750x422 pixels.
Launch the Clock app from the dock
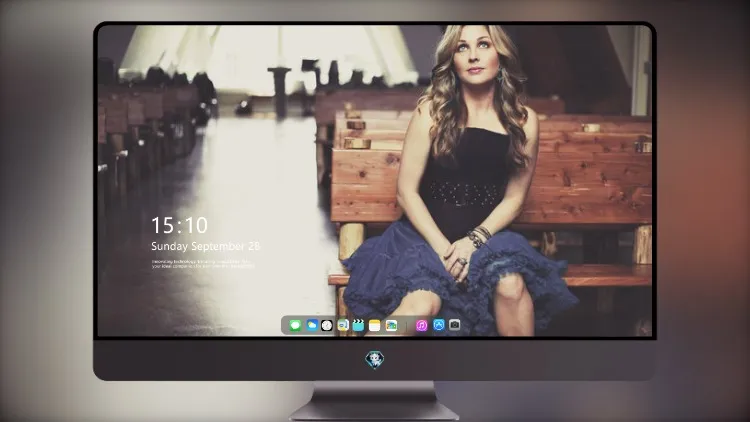pyautogui.click(x=327, y=325)
